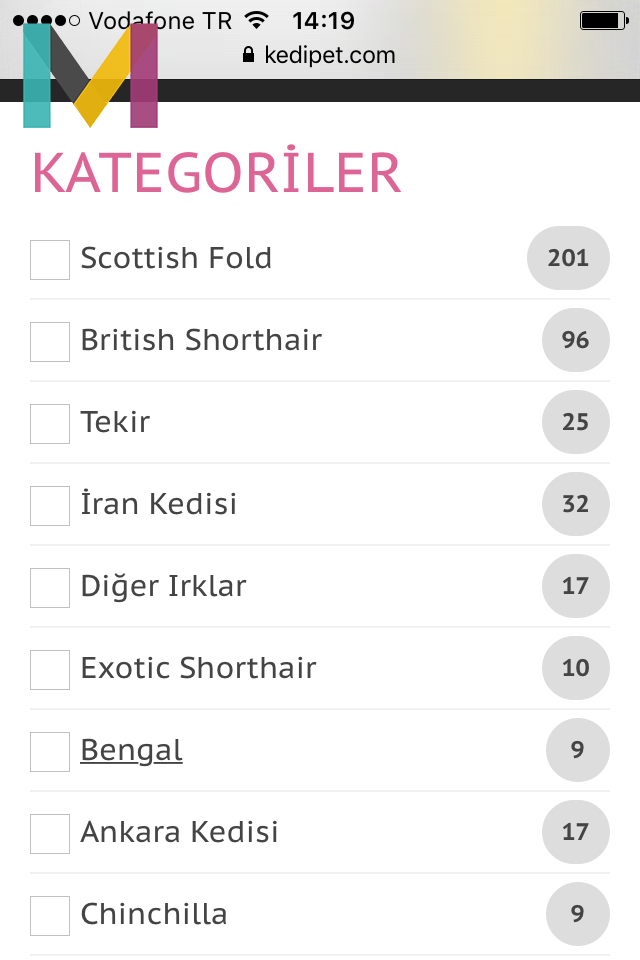640x960 pixels.
Task: Tap the Wi-Fi status icon
Action: pyautogui.click(x=257, y=20)
